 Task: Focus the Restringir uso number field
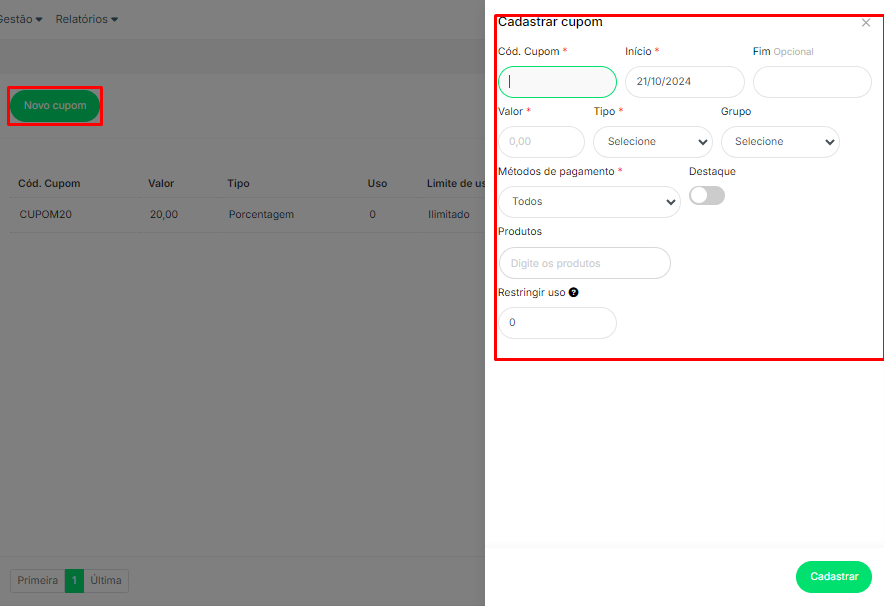(x=557, y=323)
